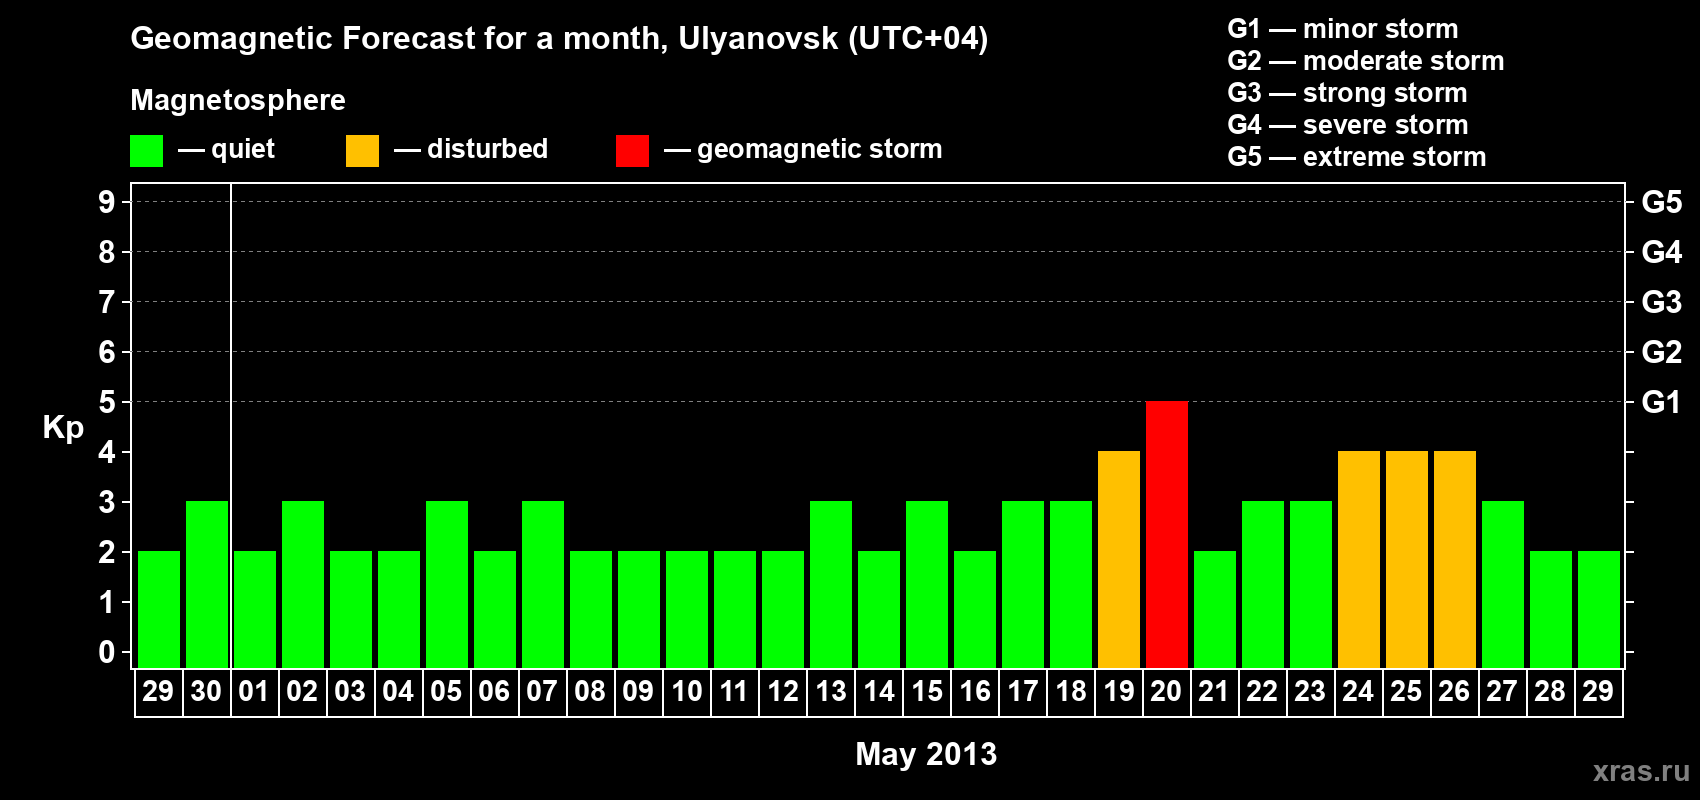Click '— geomagnetic storm' legend label
The image size is (1700, 800).
click(803, 150)
